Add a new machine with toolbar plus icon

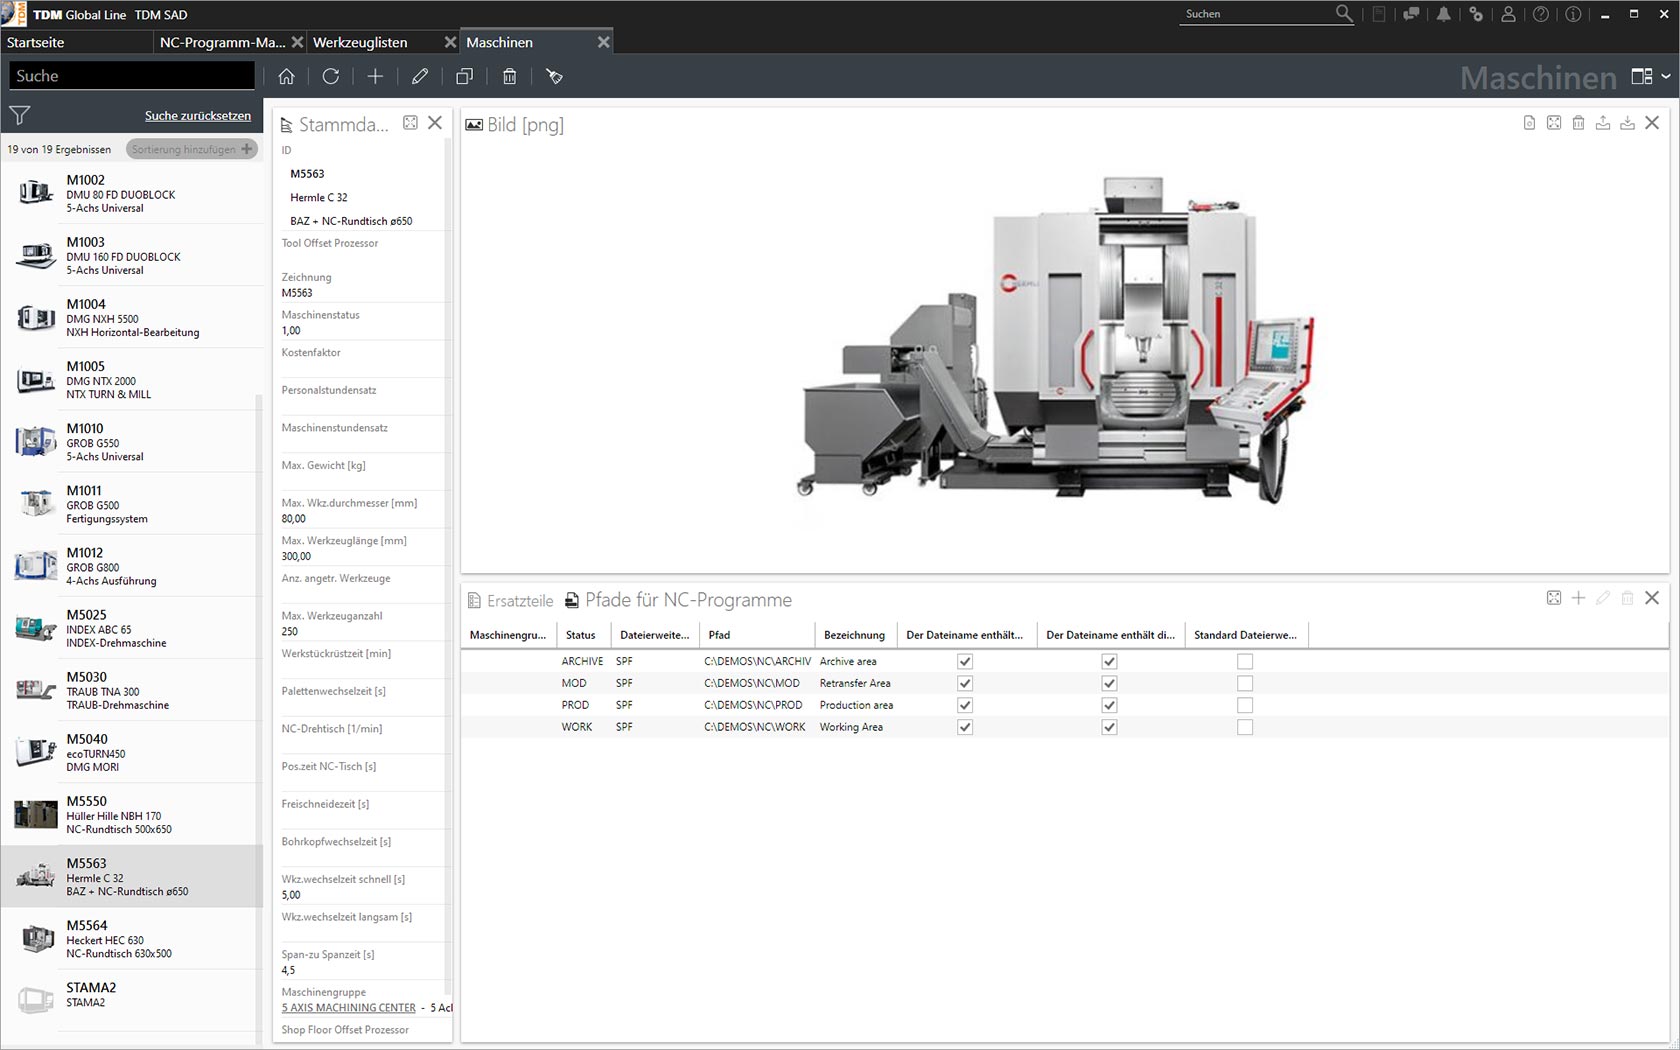tap(375, 76)
